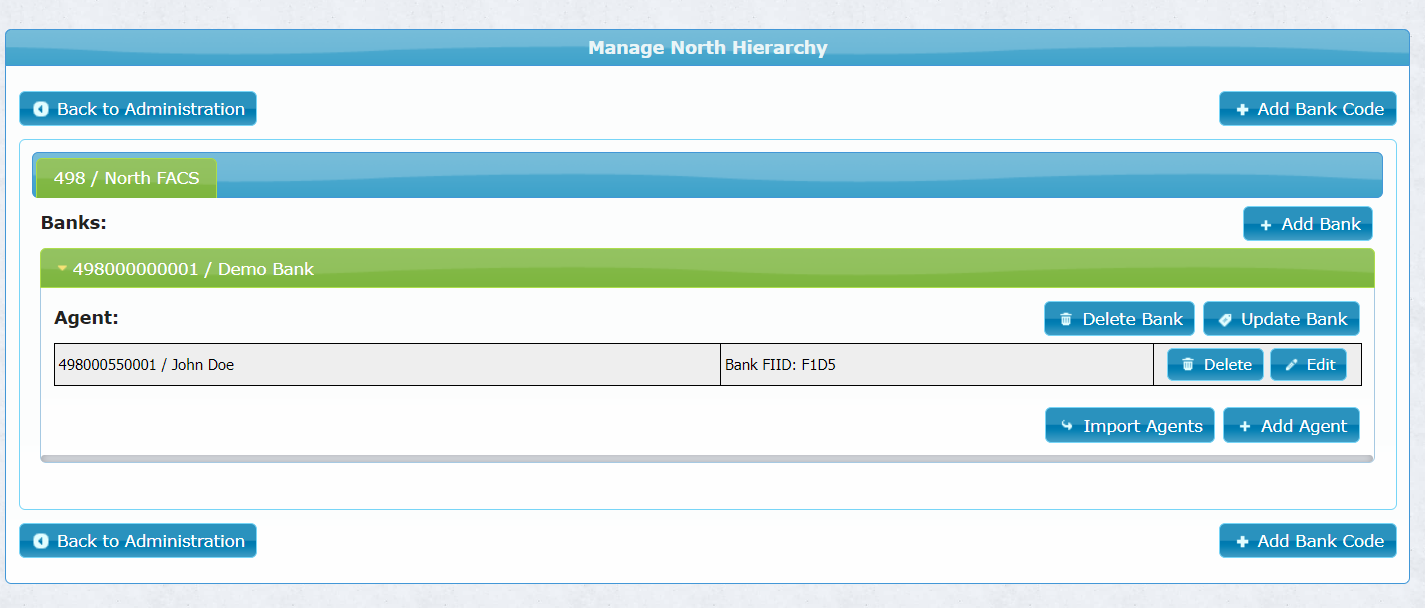Click the trash icon in John Doe's row
The image size is (1425, 608).
point(1188,365)
